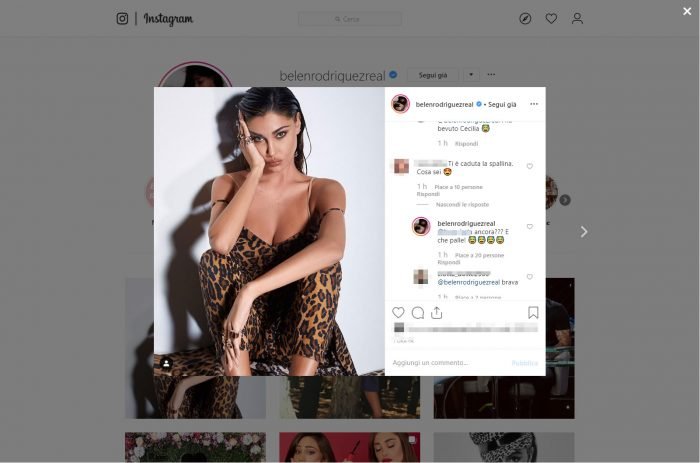Screen dimensions: 700x463
Task: Close the post overlay with X
Action: [687, 11]
